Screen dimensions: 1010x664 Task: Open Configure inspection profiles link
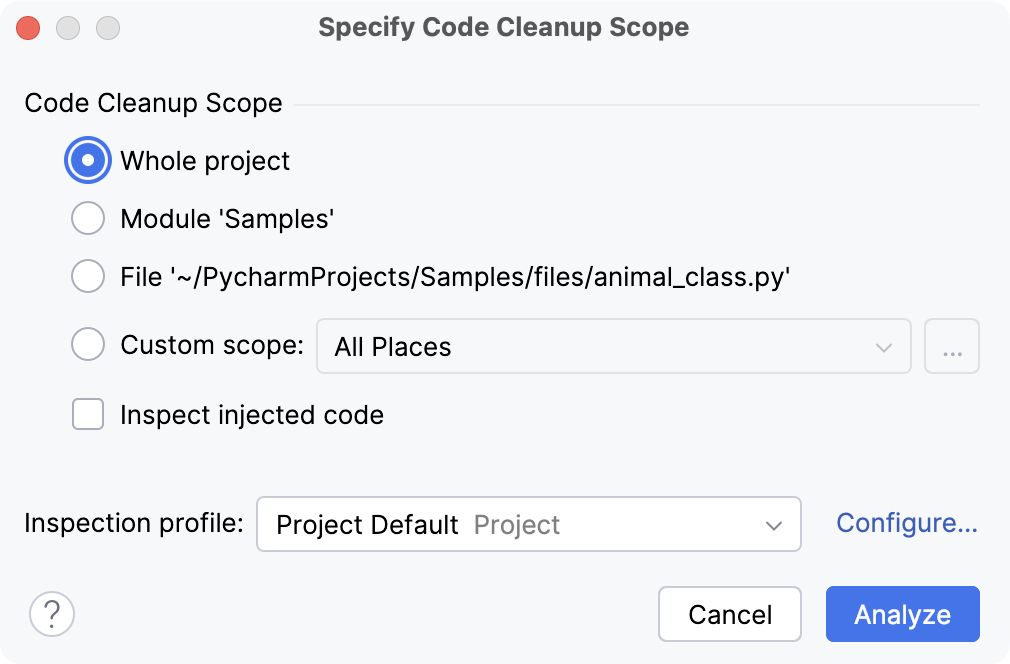point(905,523)
